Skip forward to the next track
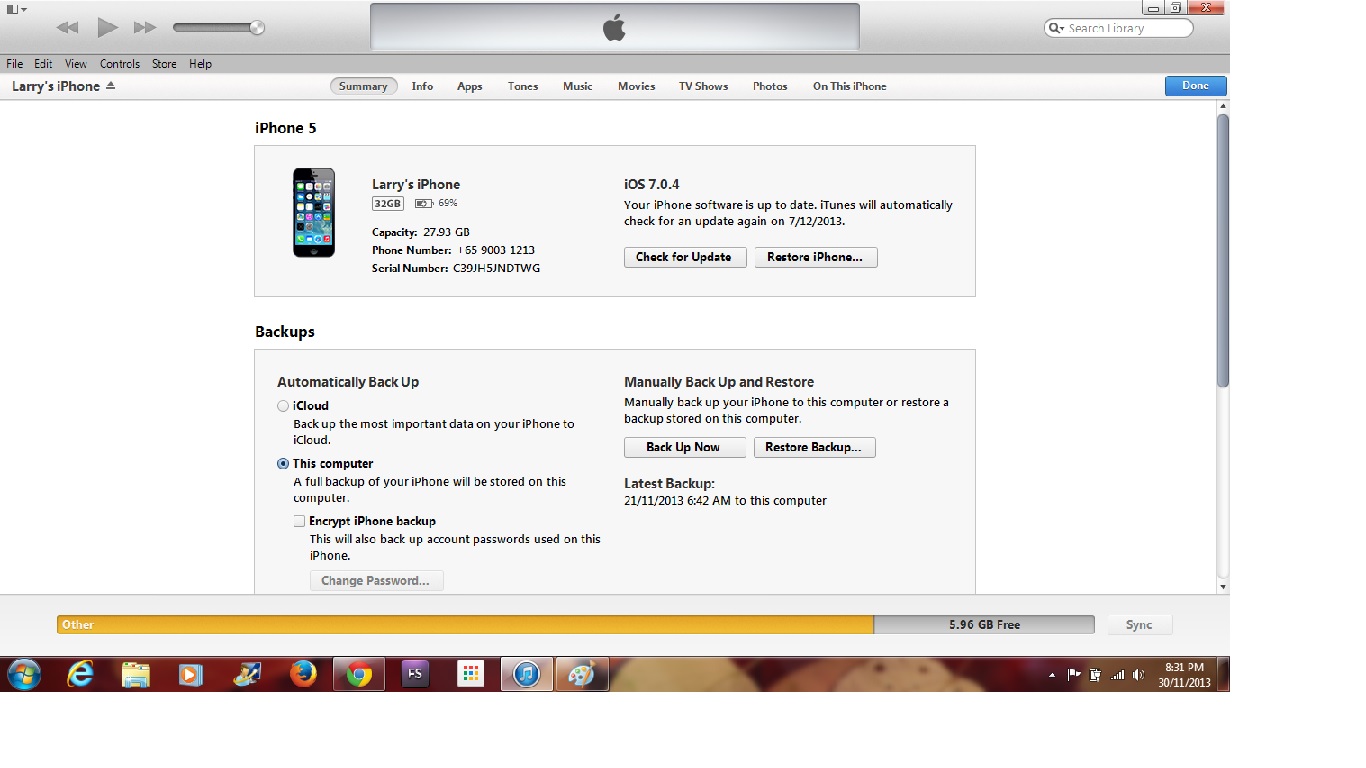This screenshot has height=768, width=1366. coord(145,28)
